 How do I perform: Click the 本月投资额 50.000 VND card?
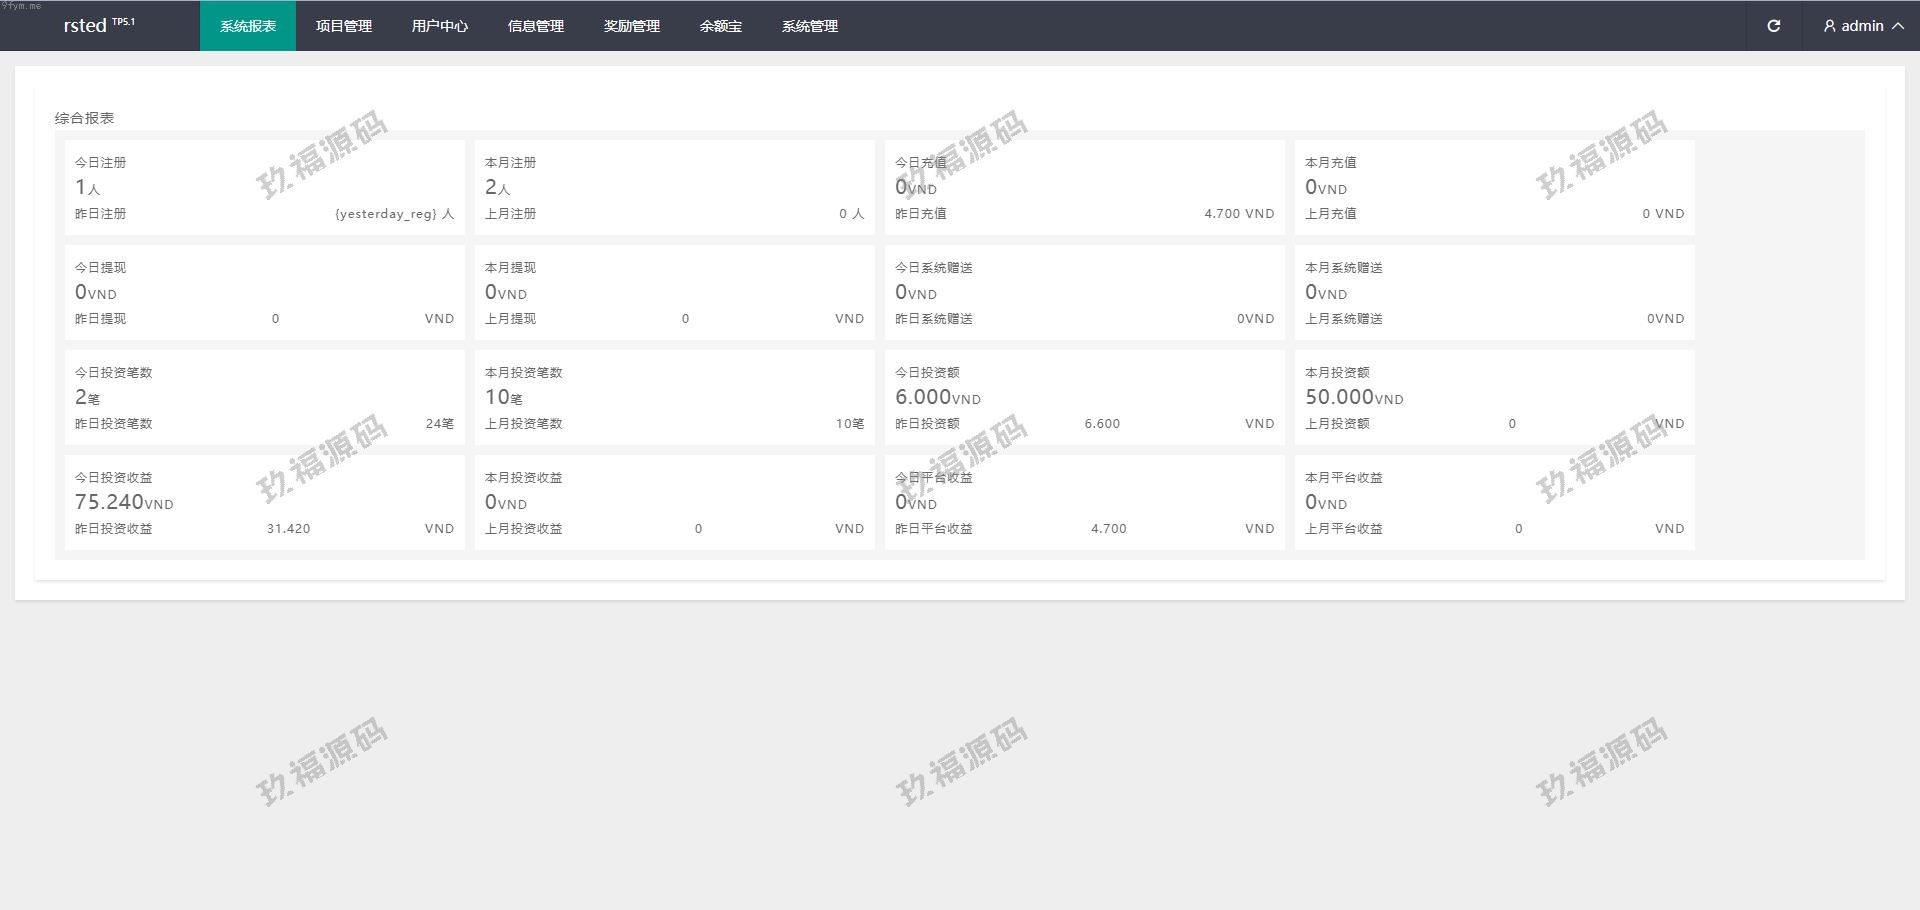pyautogui.click(x=1494, y=397)
